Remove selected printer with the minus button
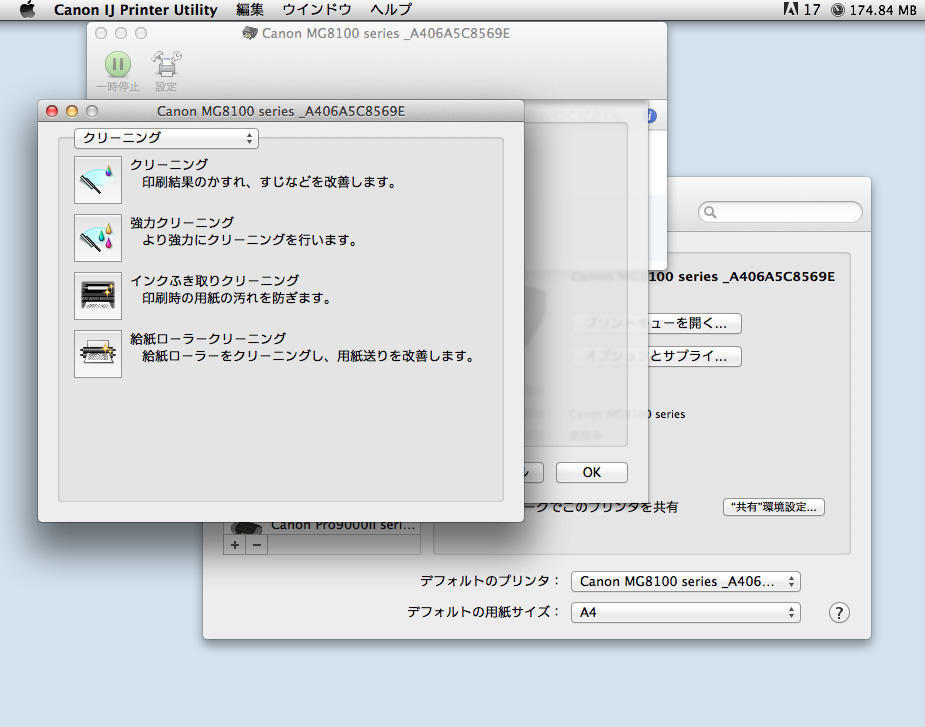Screen dimensions: 925x727 tap(257, 545)
